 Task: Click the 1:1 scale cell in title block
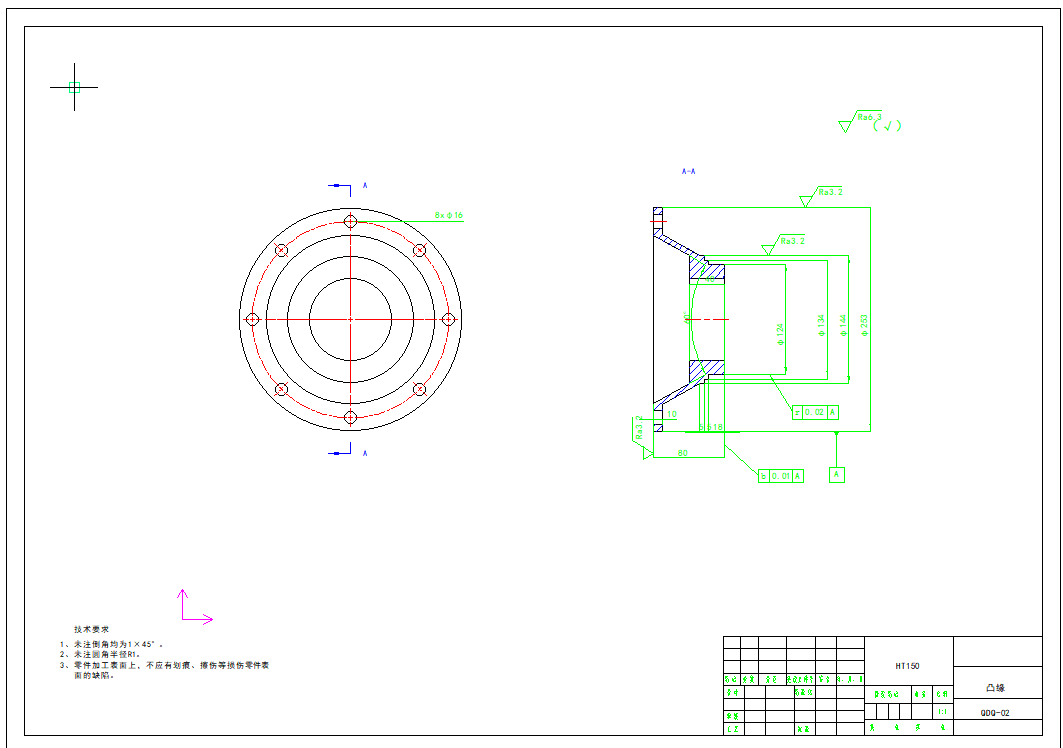pyautogui.click(x=942, y=712)
